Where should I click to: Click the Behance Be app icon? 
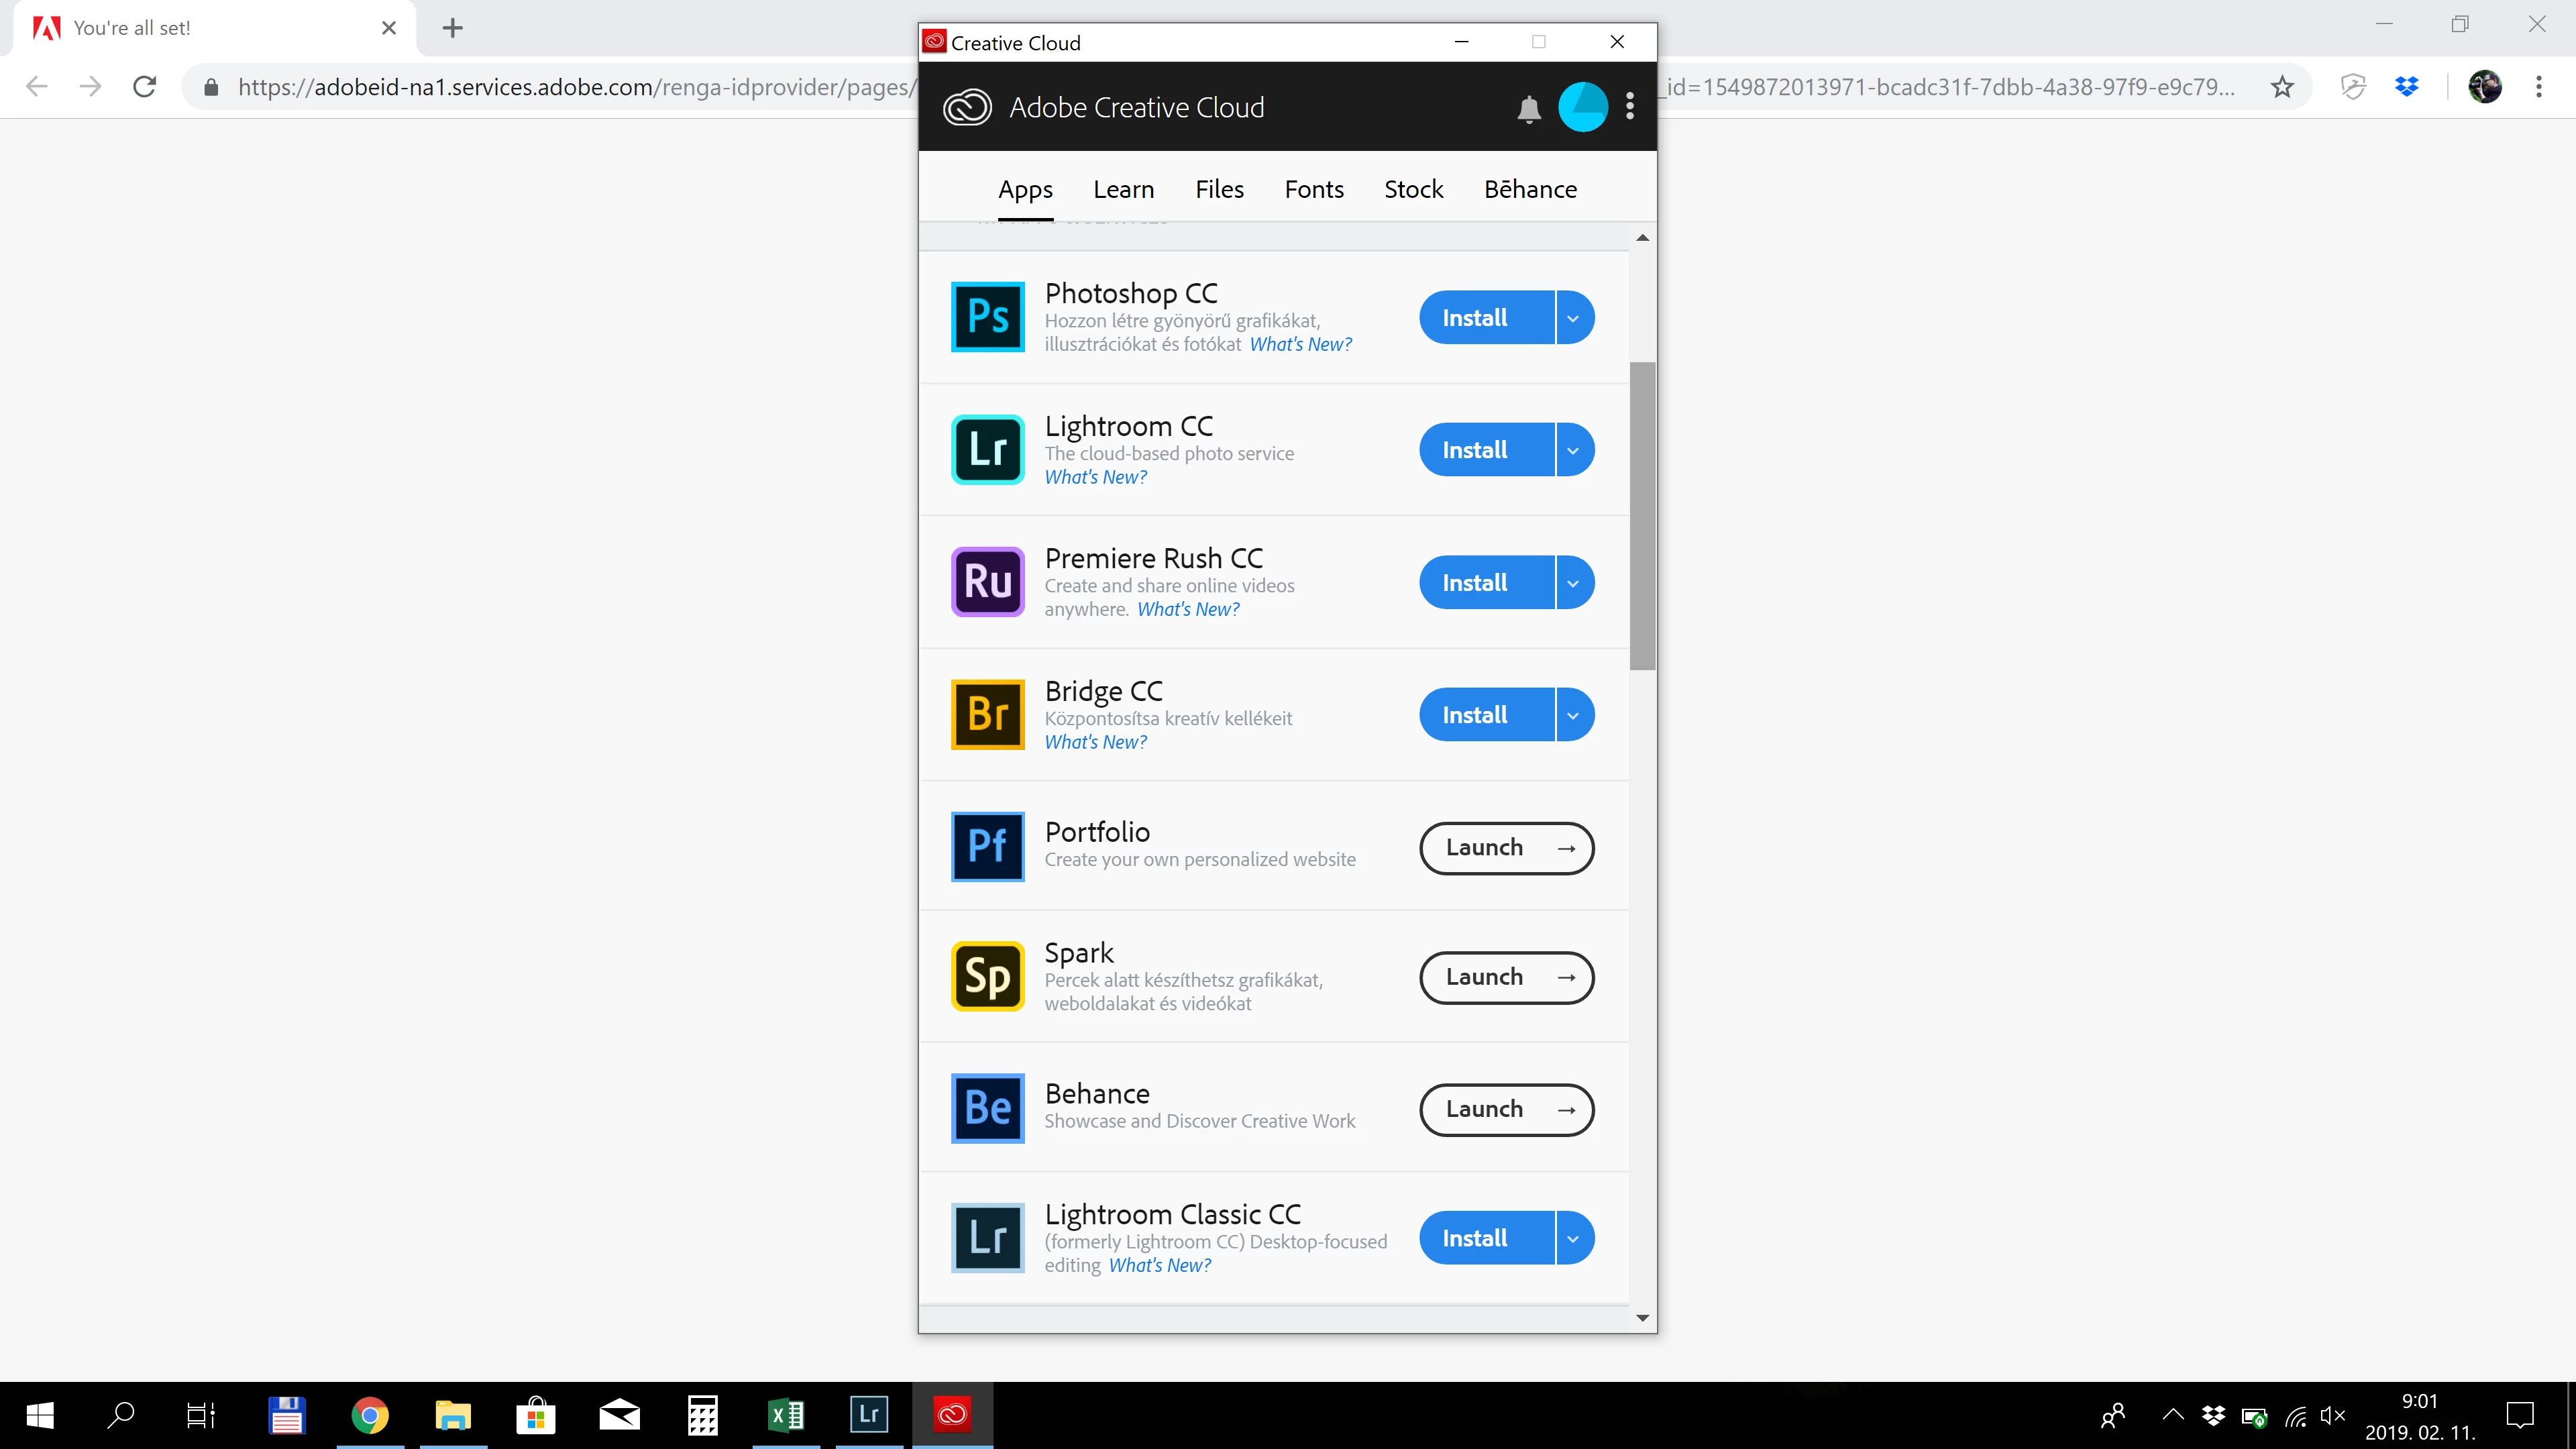pos(987,1108)
